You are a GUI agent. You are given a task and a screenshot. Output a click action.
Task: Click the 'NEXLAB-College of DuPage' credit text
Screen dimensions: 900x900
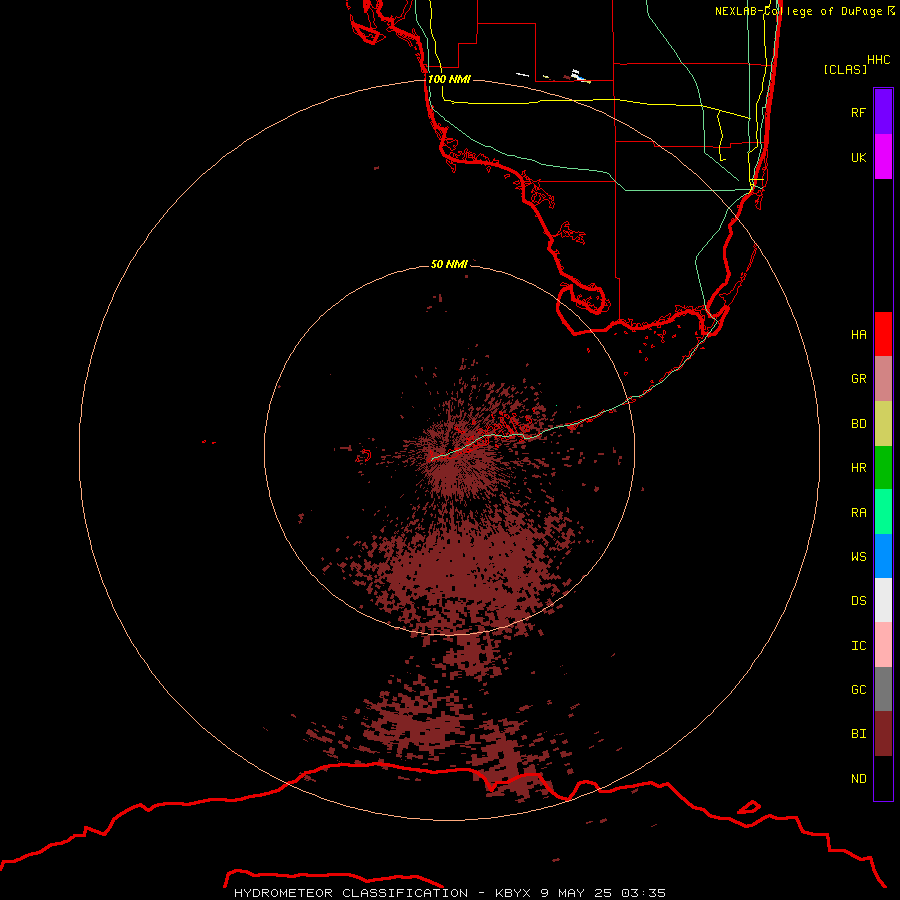798,11
